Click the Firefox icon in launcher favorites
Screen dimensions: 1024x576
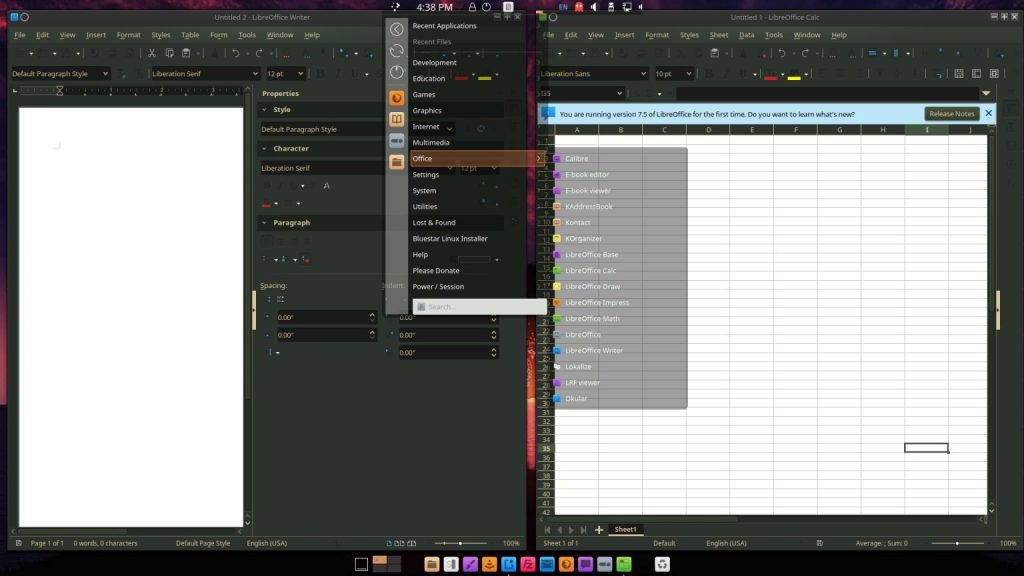pos(397,98)
